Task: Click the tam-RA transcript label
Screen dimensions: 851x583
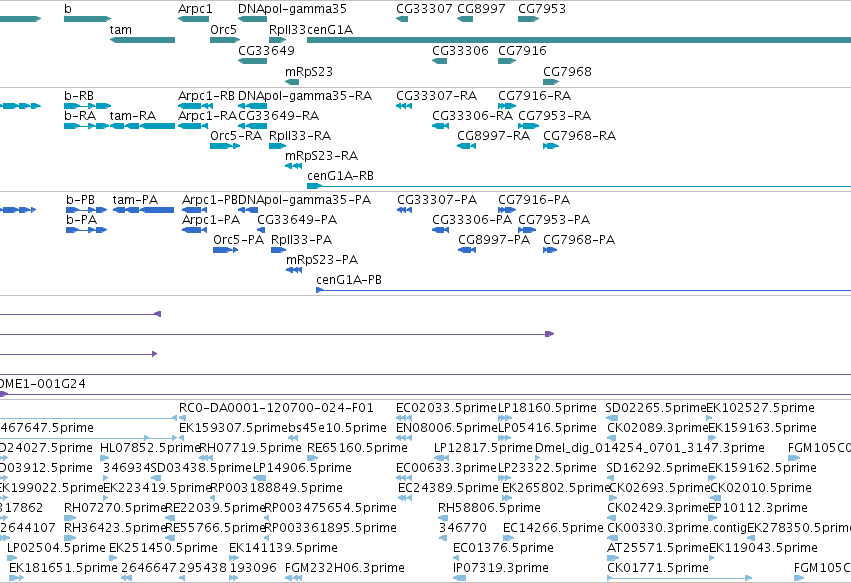Action: [133, 116]
